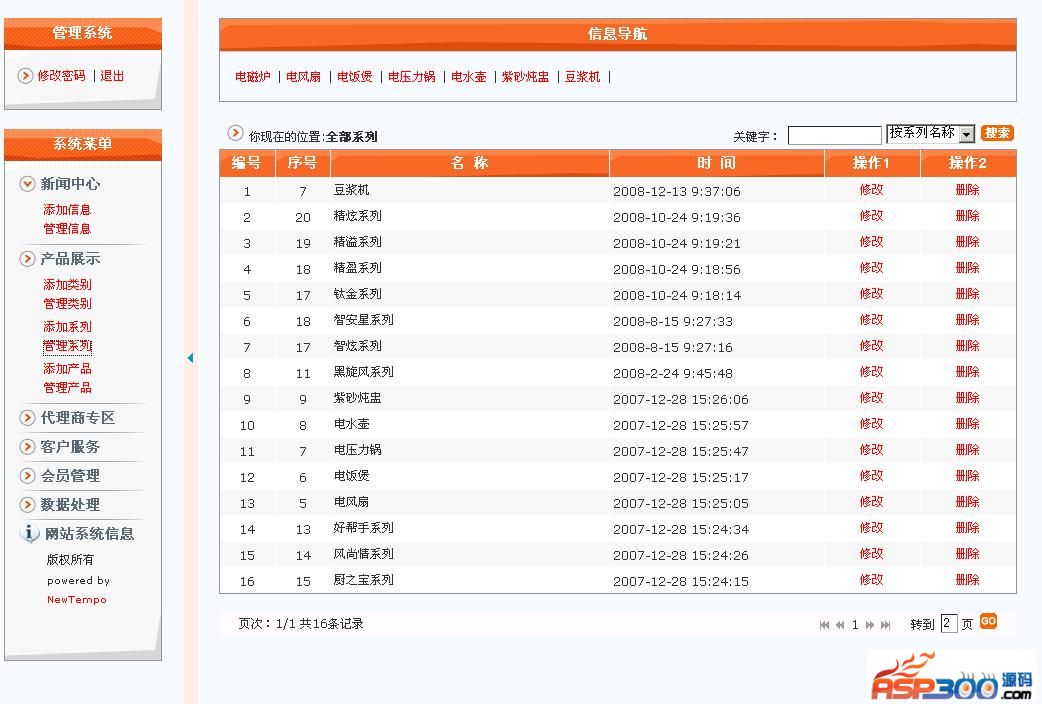This screenshot has width=1042, height=704.
Task: Open 管理类别 menu link
Action: pos(67,304)
